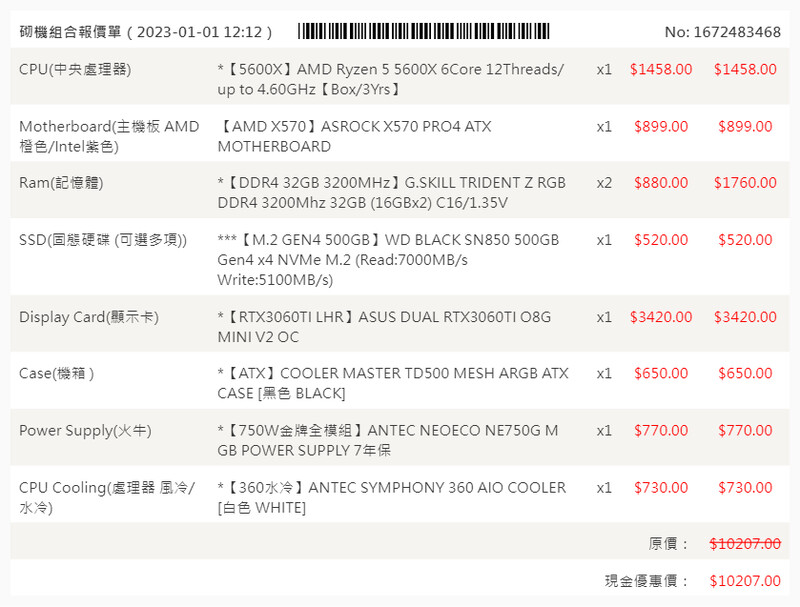
Task: Click the ASROCK X570 PRO4 ATX item
Action: pyautogui.click(x=354, y=136)
